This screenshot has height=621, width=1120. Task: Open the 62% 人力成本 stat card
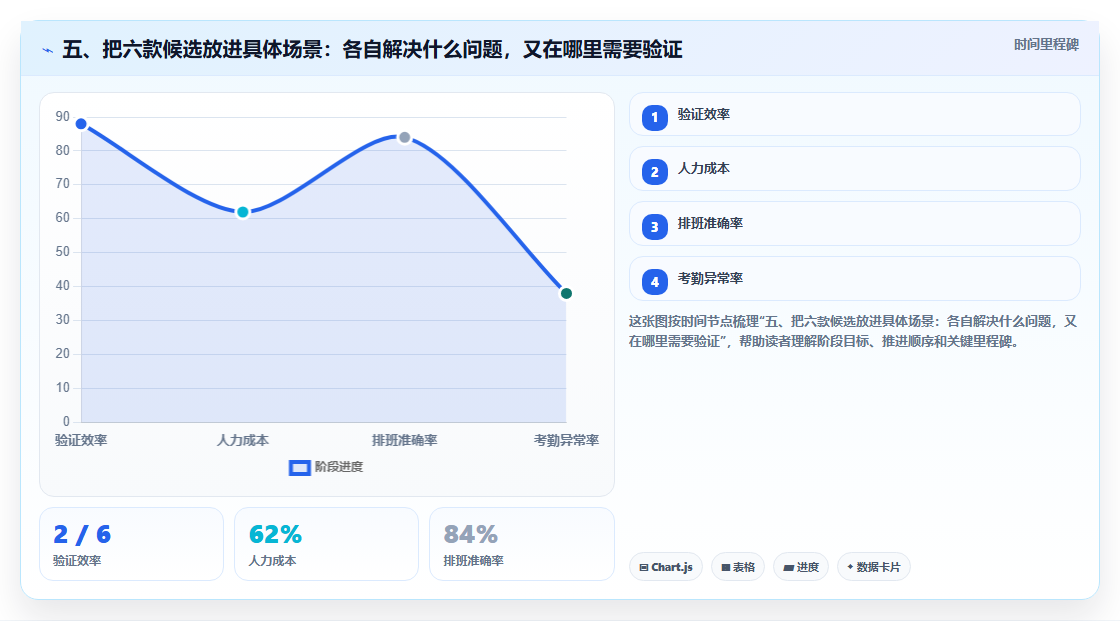[x=326, y=544]
